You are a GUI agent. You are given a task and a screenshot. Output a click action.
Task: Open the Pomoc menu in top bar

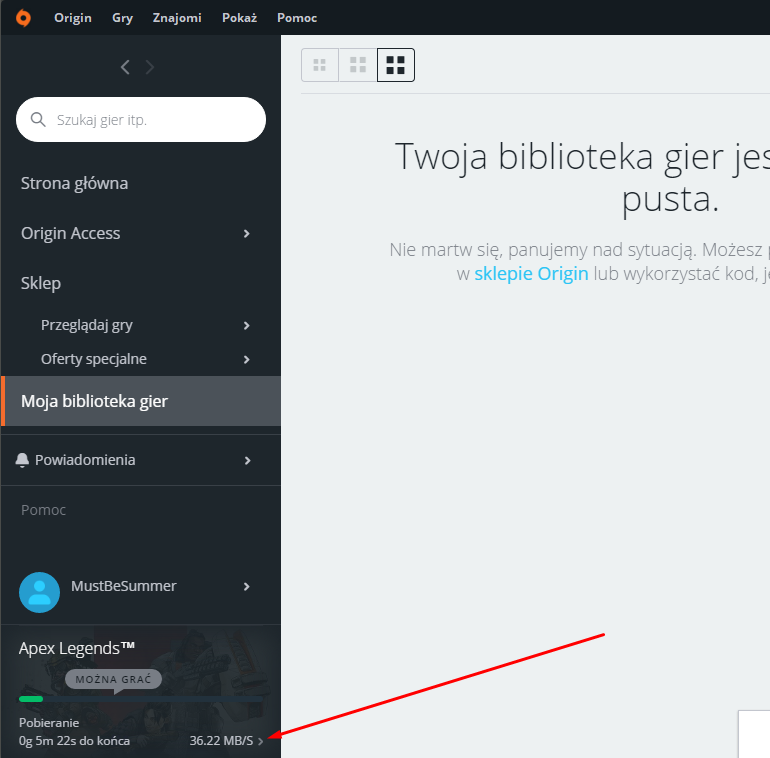pos(297,18)
